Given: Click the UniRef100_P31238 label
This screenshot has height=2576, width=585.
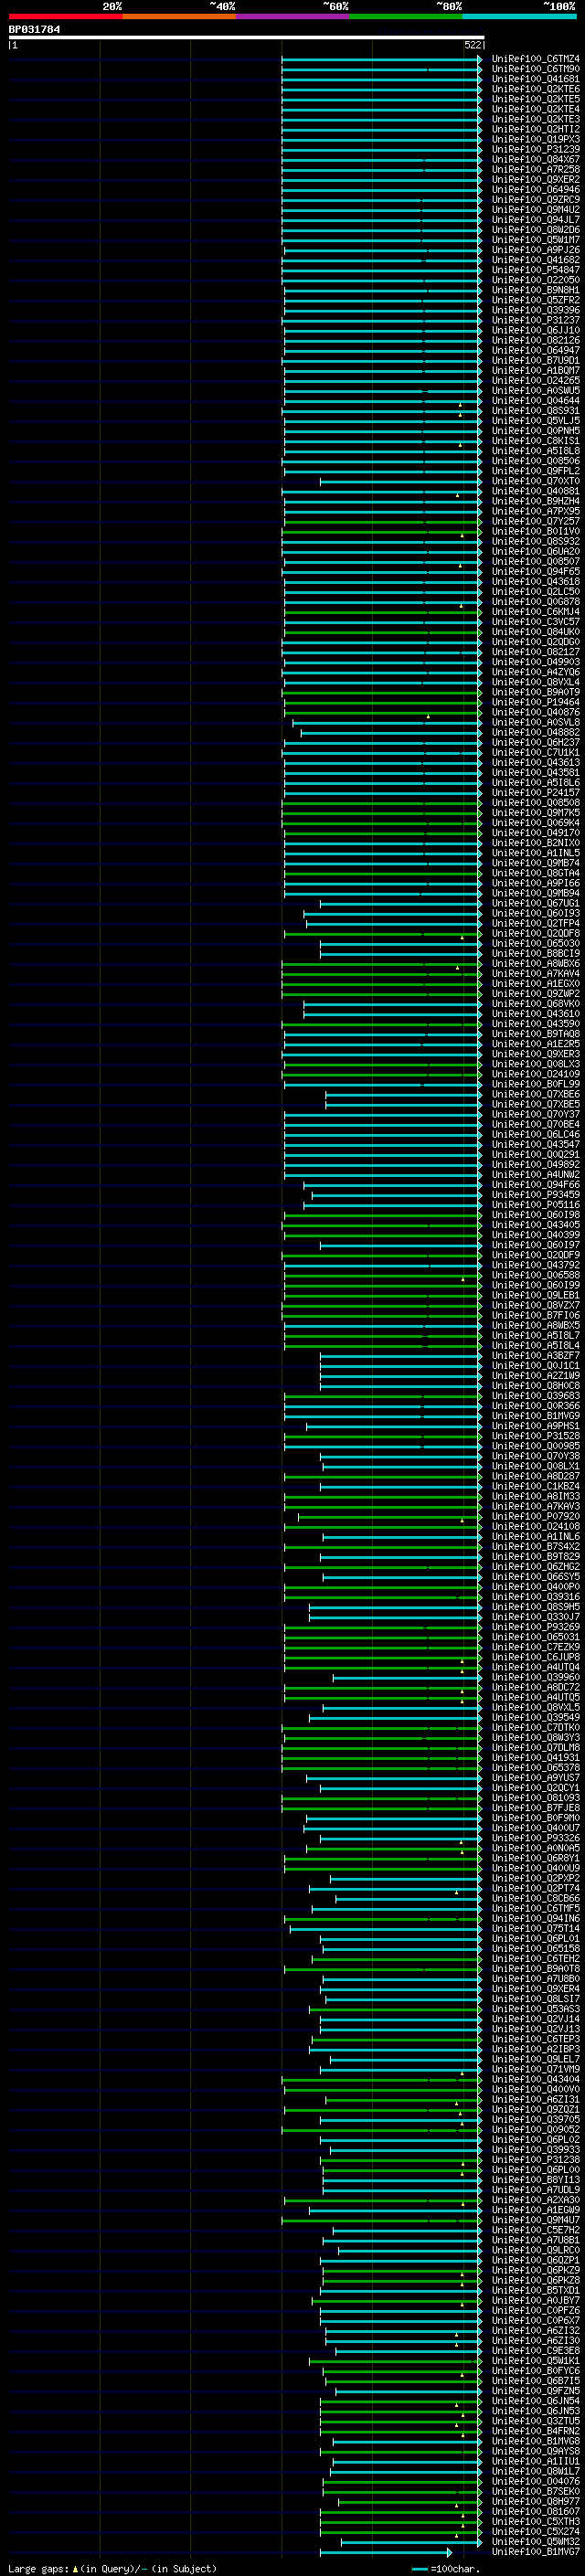Looking at the screenshot, I should [535, 2161].
